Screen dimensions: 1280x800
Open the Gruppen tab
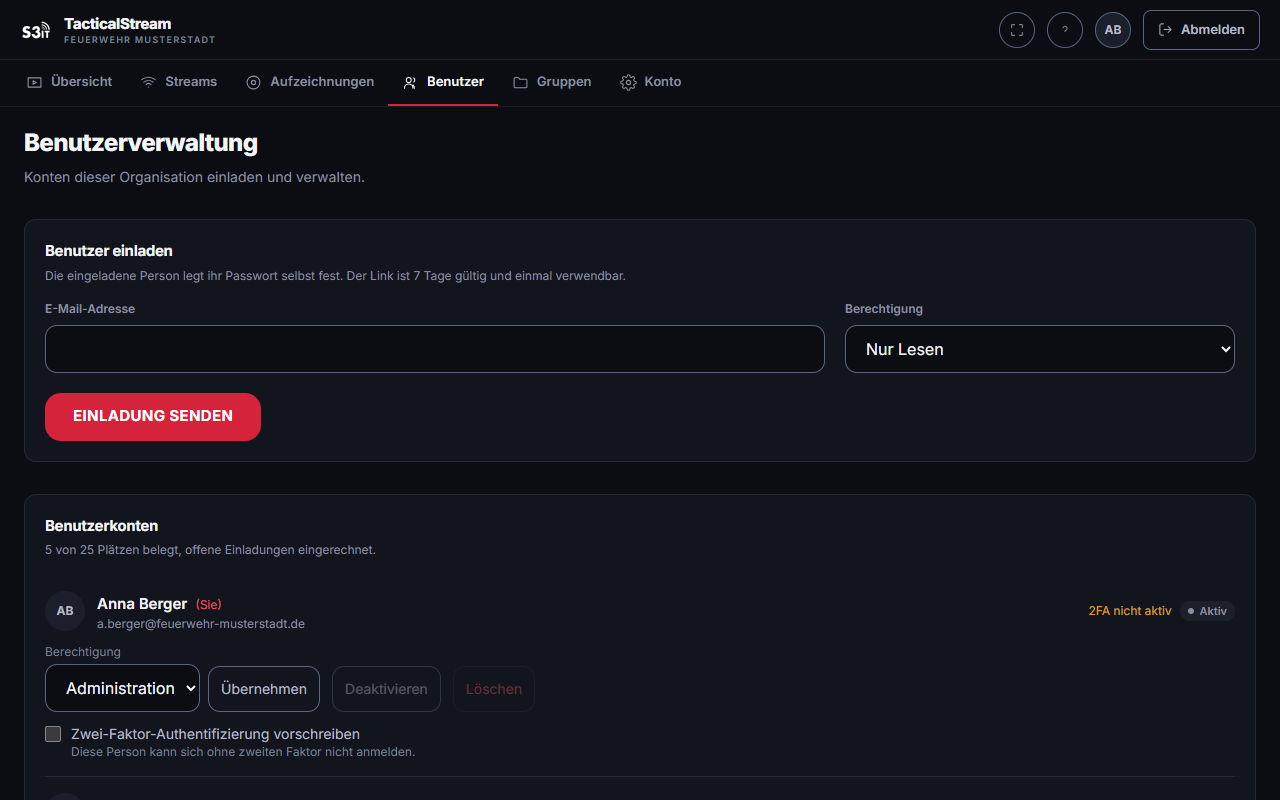click(x=552, y=82)
